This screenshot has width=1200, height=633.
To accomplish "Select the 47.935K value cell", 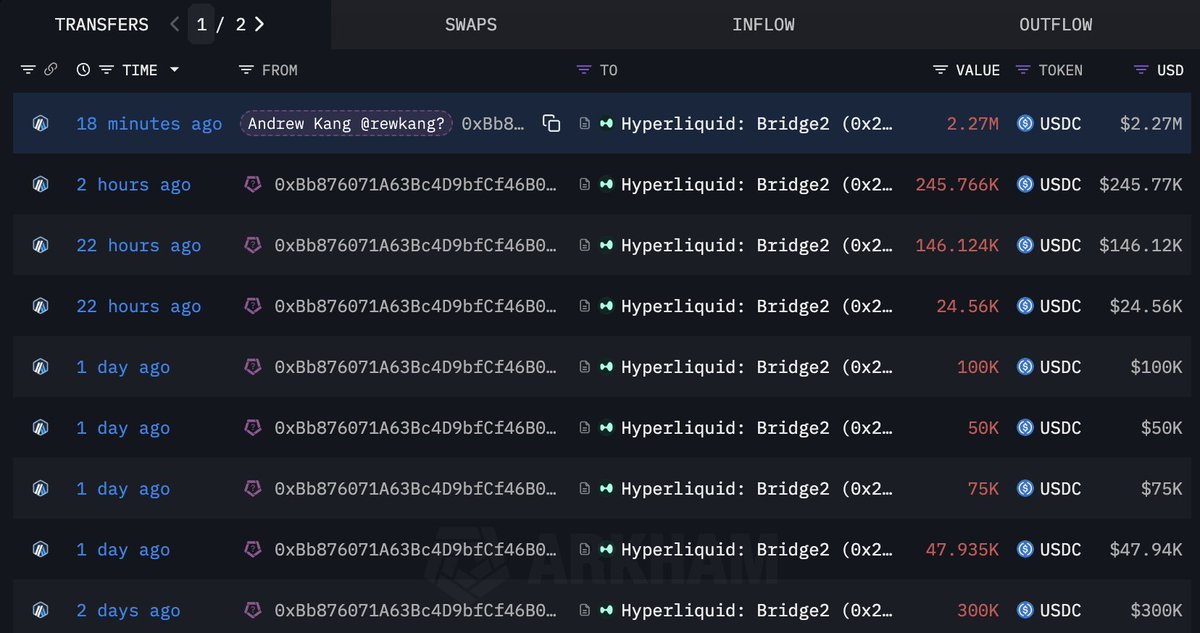I will tap(962, 550).
